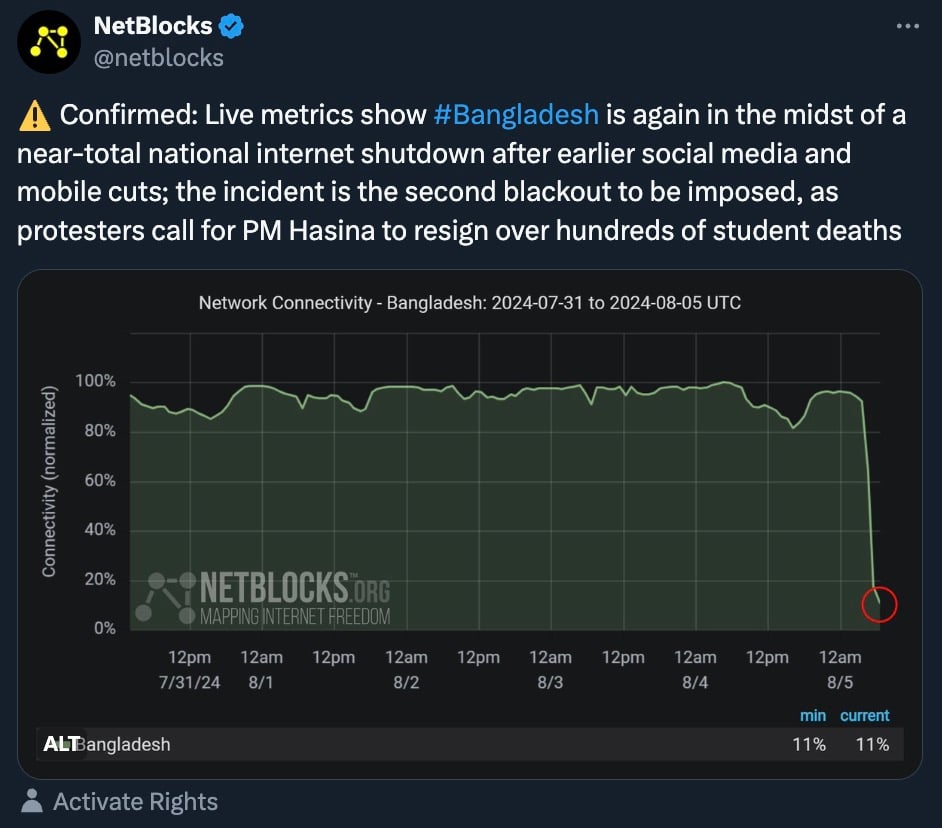Click the warning emoji before Confirmed
Viewport: 942px width, 828px height.
[35, 115]
